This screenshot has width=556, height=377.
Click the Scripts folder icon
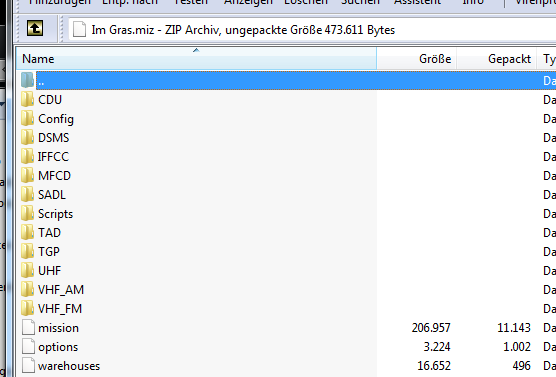pos(27,214)
